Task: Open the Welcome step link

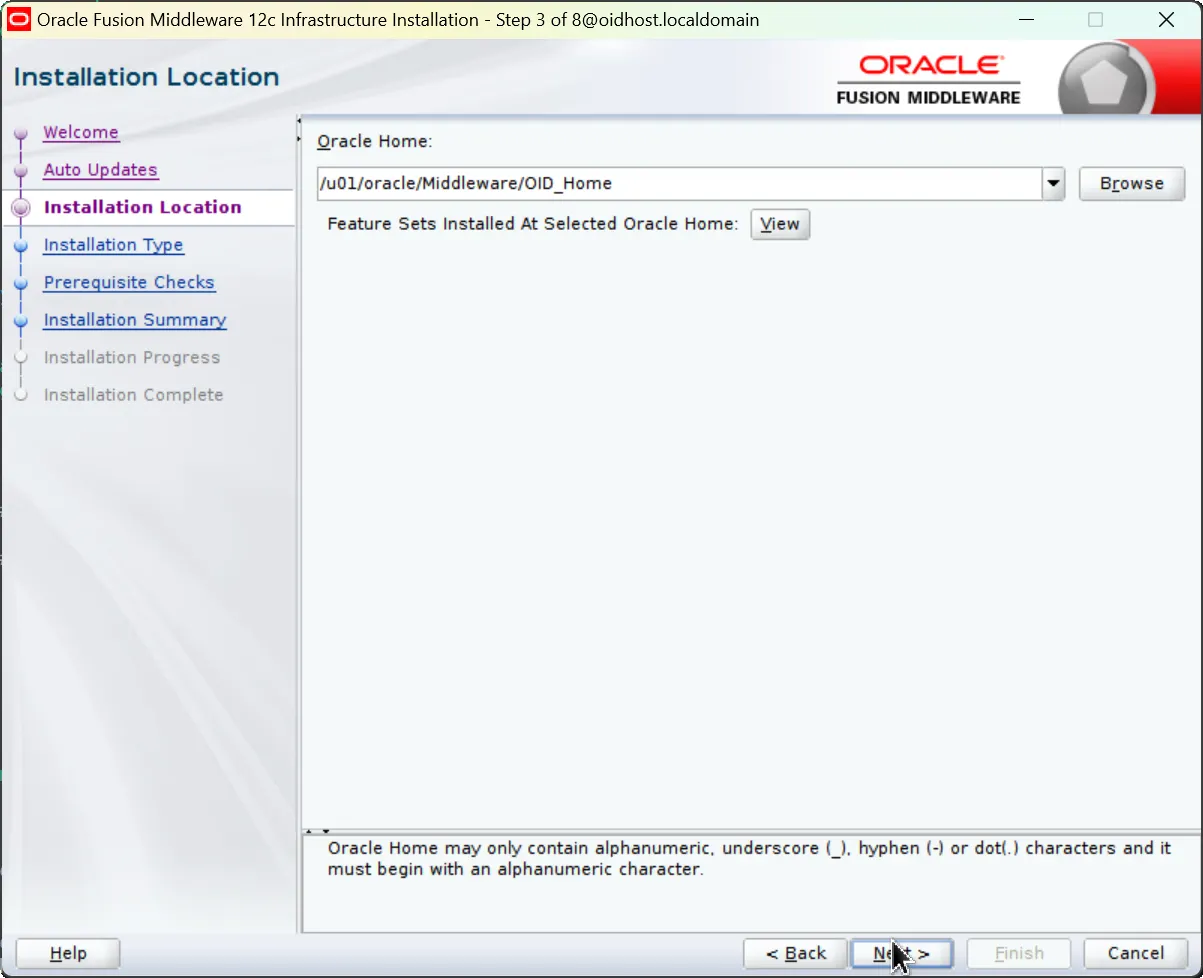Action: click(x=81, y=132)
